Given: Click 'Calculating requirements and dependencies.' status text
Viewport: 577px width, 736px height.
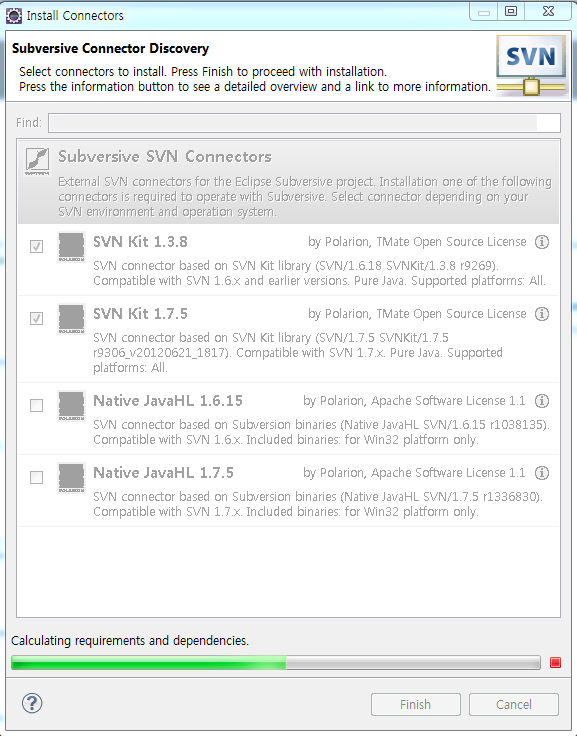Looking at the screenshot, I should click(x=130, y=641).
